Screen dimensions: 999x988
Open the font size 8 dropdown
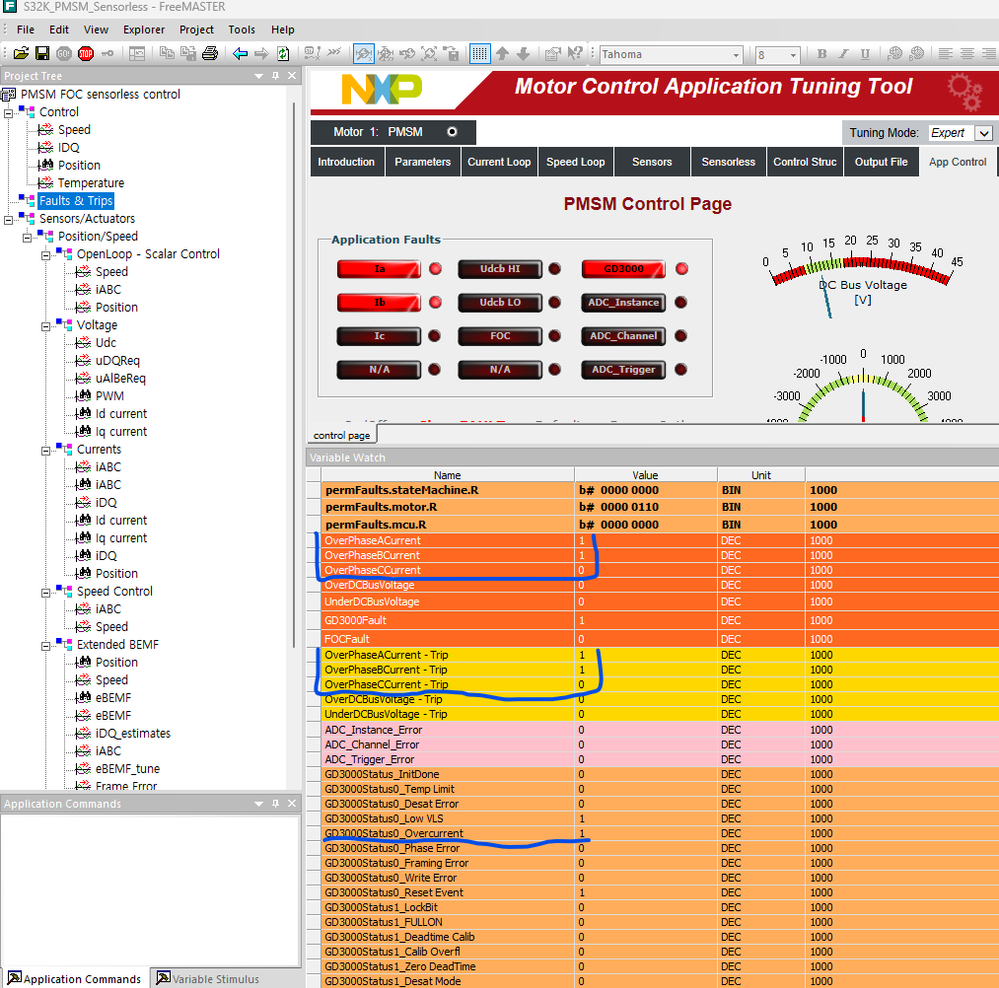click(x=793, y=55)
